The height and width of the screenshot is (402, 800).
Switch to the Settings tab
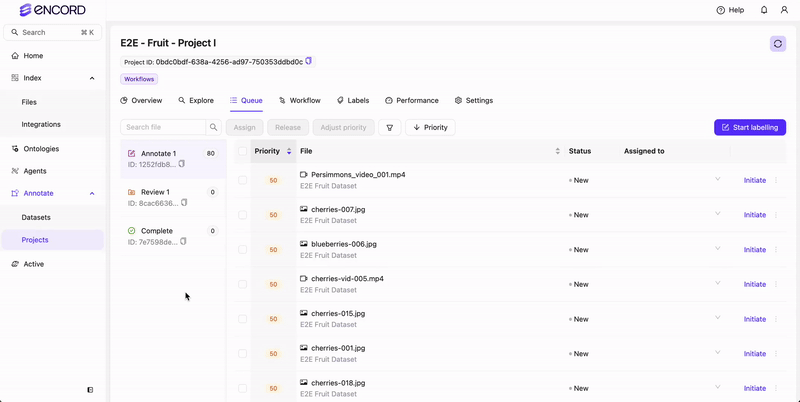pyautogui.click(x=473, y=100)
